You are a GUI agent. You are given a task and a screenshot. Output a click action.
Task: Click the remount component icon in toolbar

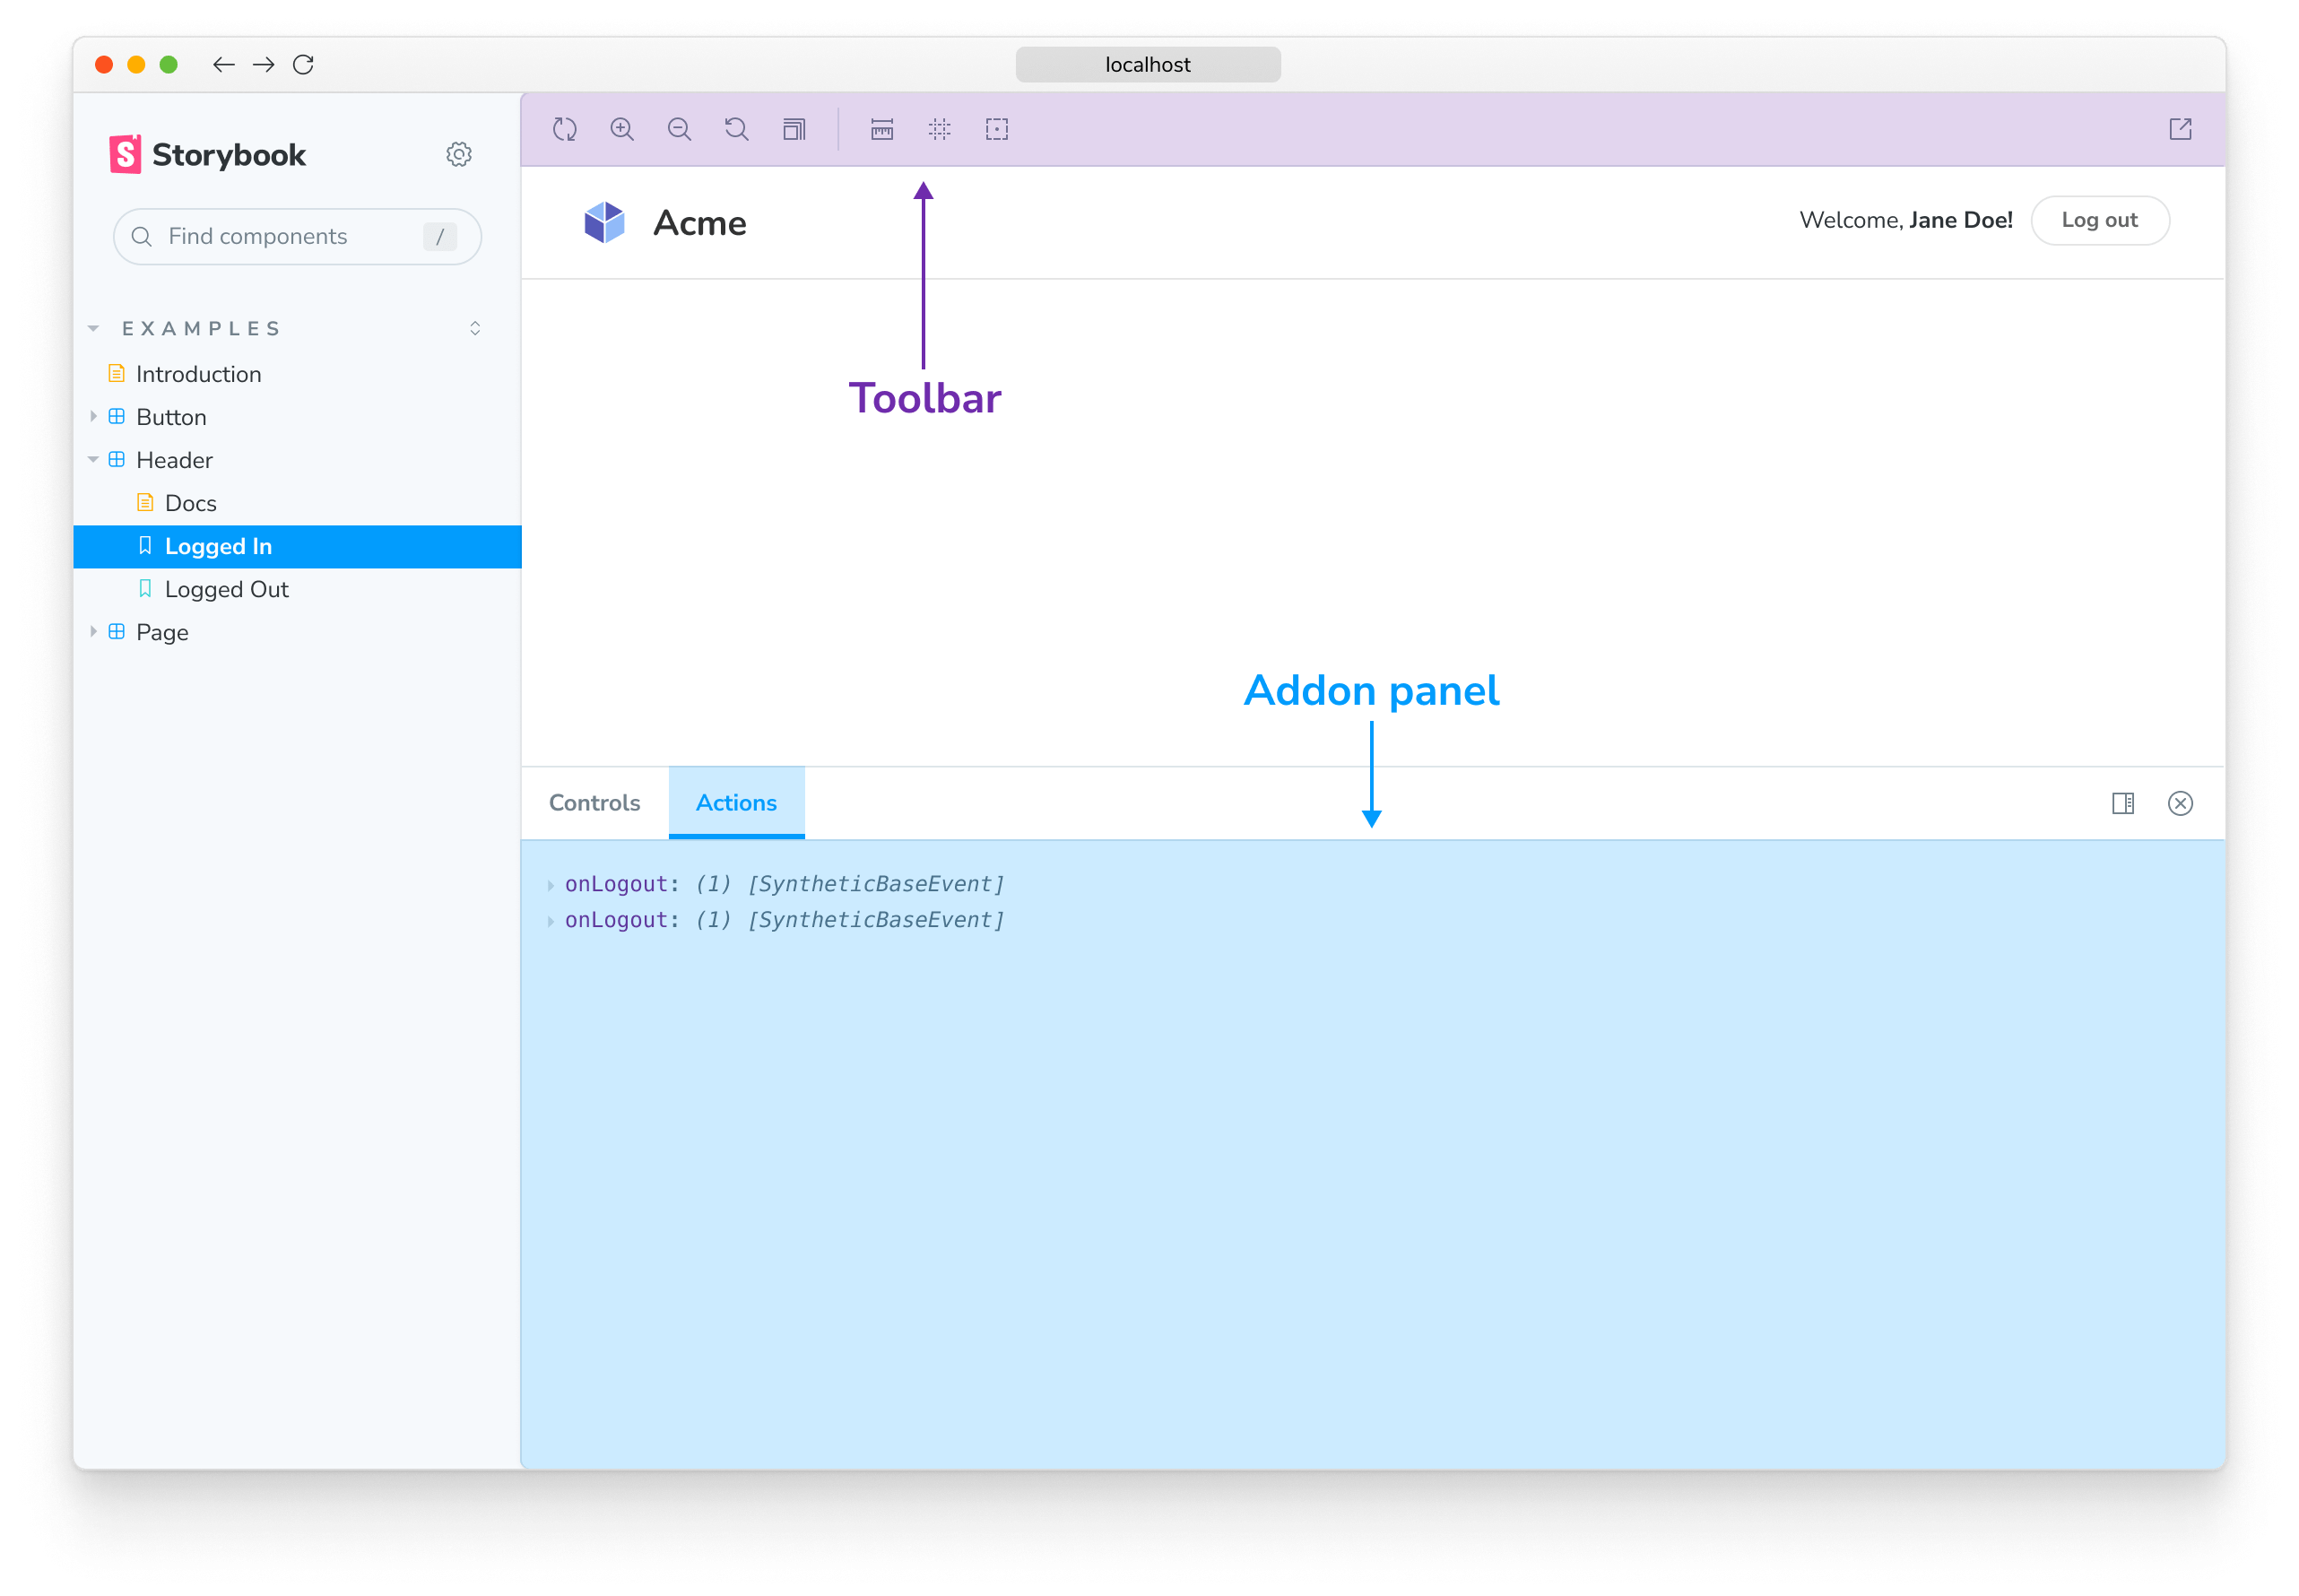pyautogui.click(x=565, y=129)
